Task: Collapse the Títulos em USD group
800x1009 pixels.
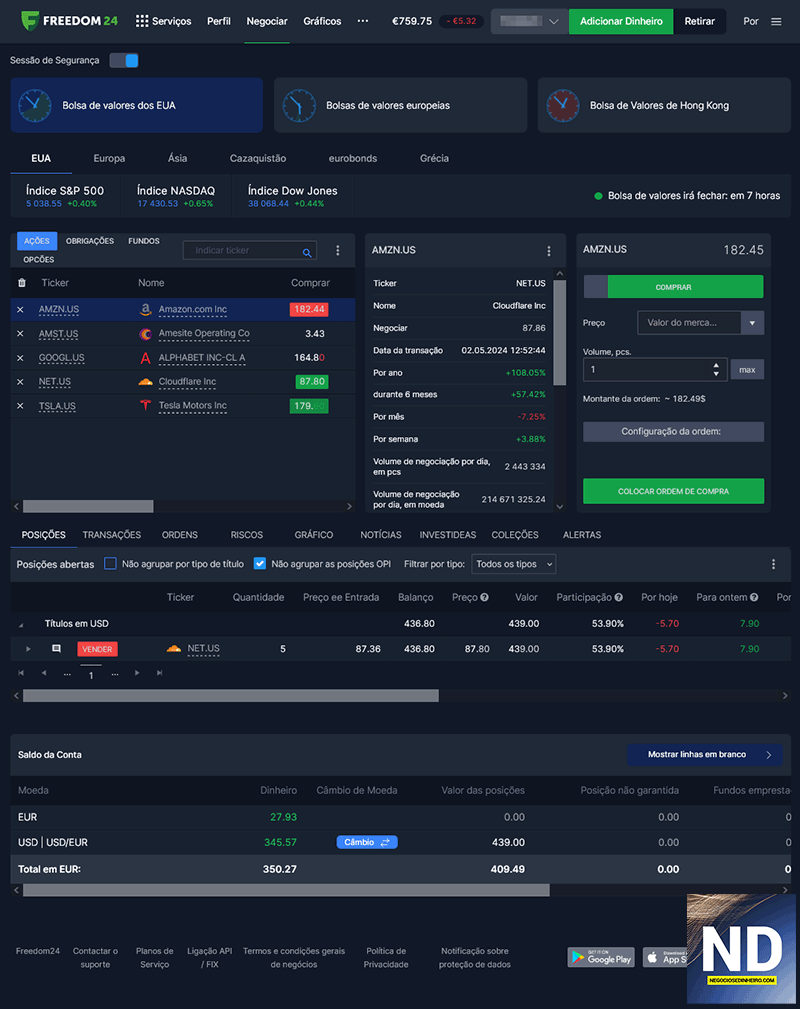Action: tap(21, 624)
